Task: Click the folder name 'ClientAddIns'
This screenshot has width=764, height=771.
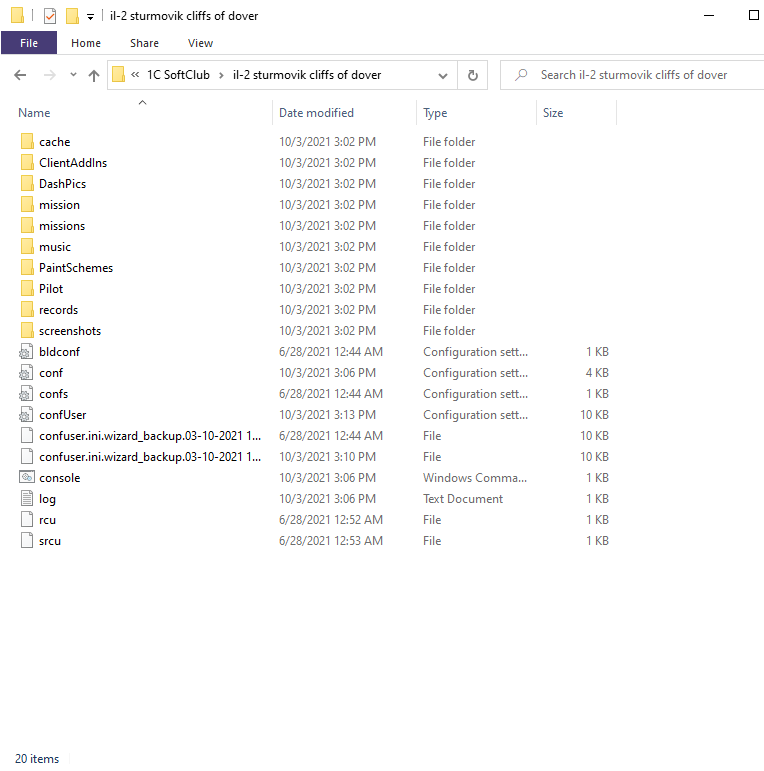Action: coord(73,163)
